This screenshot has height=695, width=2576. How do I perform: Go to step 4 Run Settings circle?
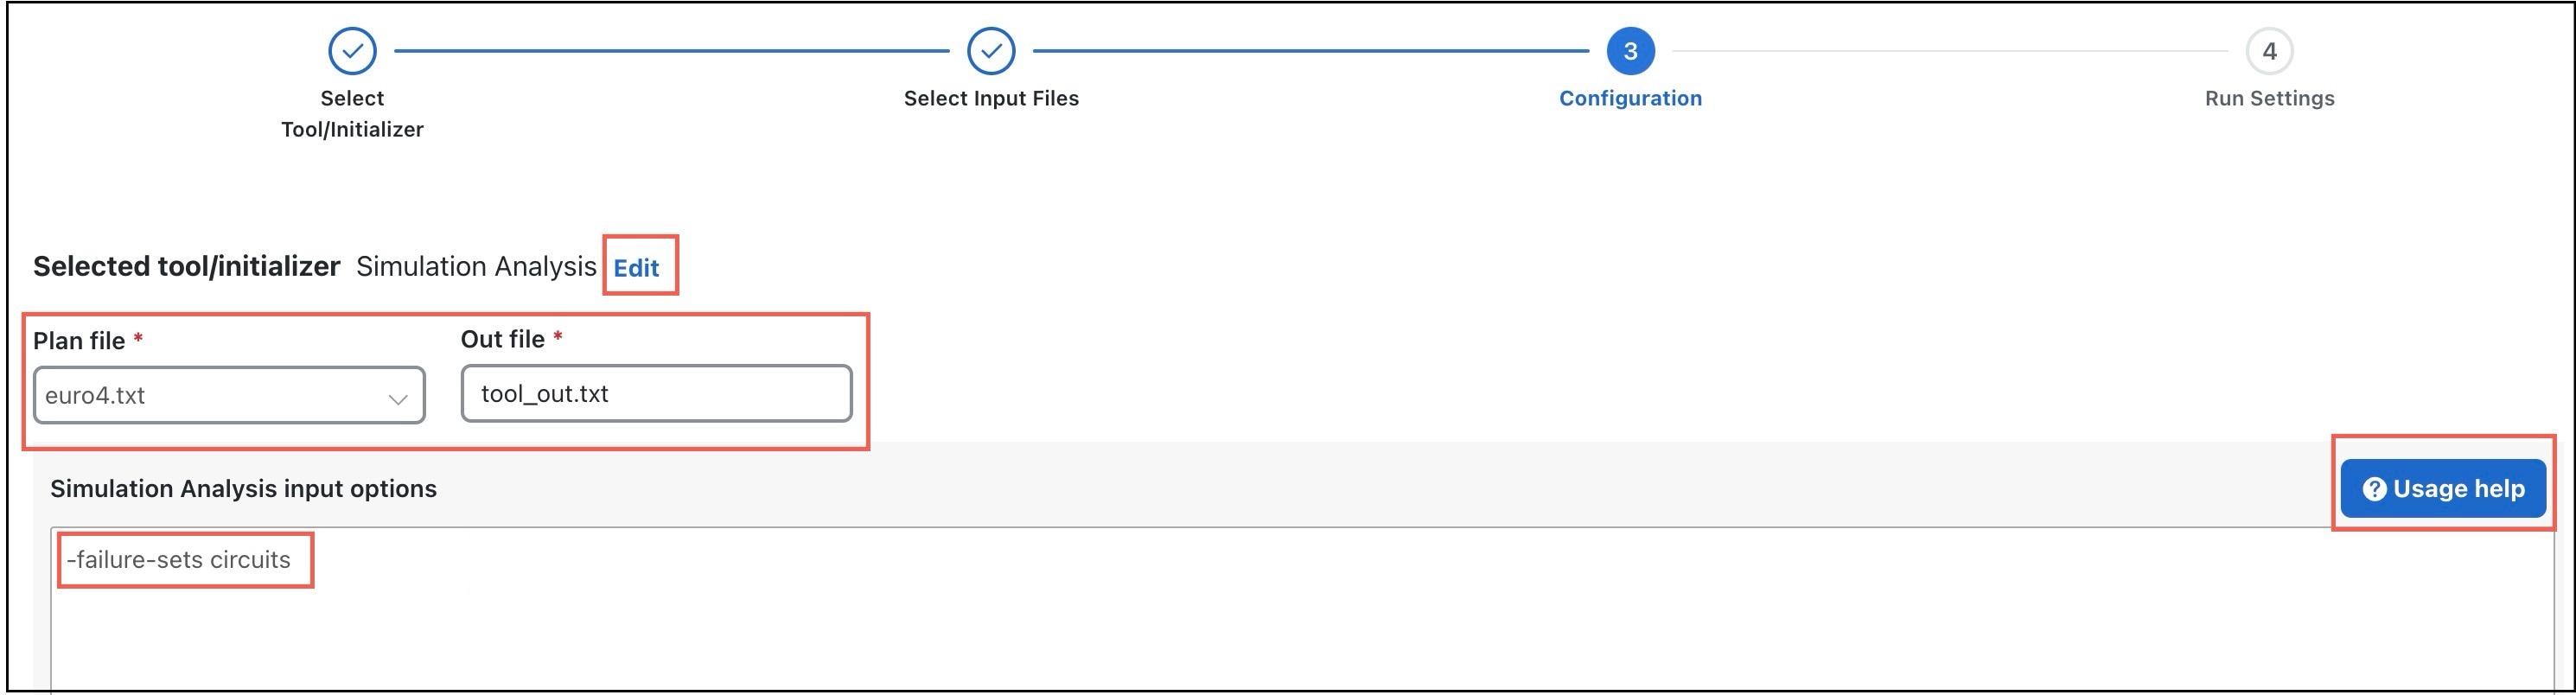click(x=2269, y=51)
